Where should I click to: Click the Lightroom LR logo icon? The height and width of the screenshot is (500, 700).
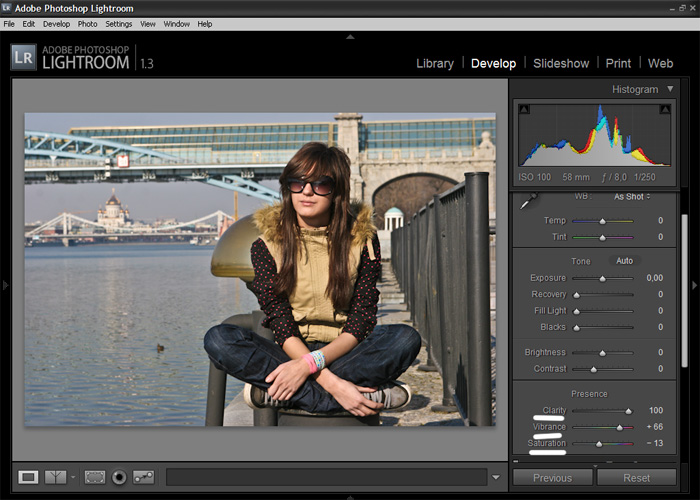(x=24, y=57)
